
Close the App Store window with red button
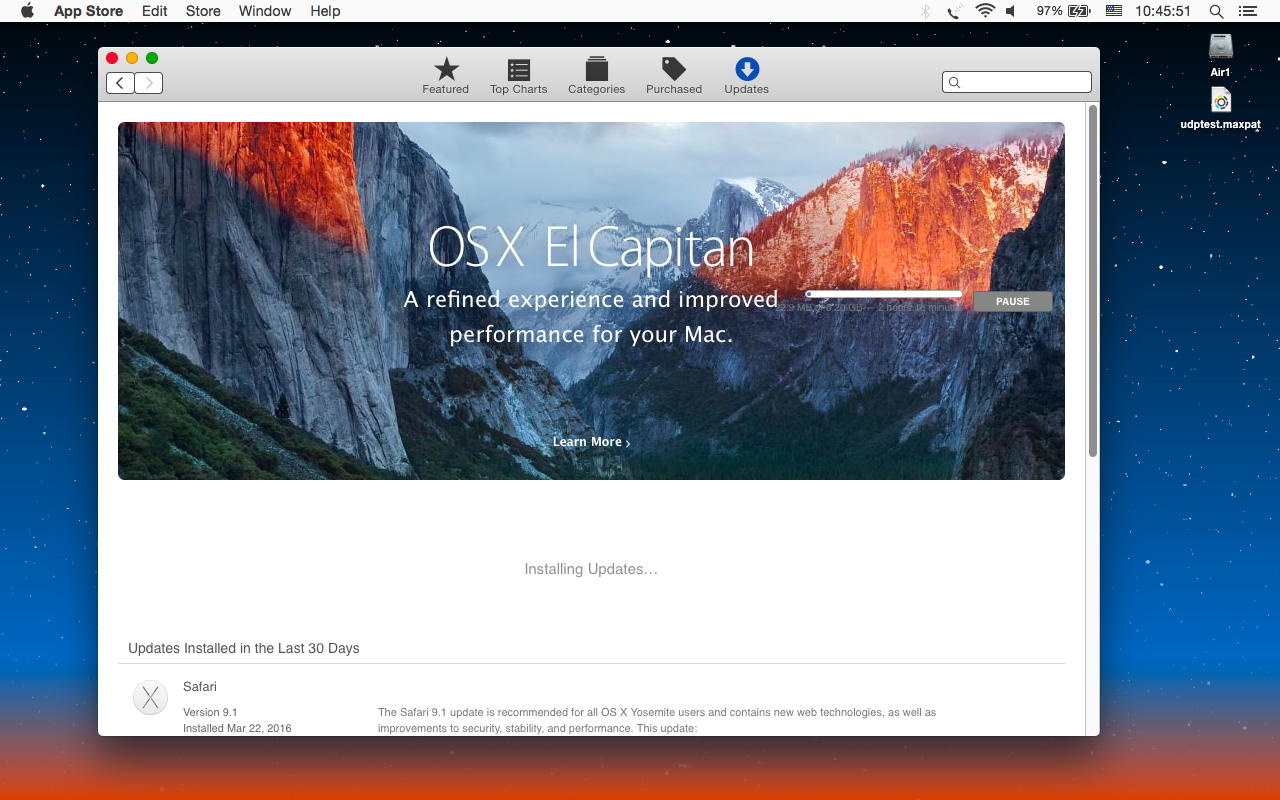point(112,58)
